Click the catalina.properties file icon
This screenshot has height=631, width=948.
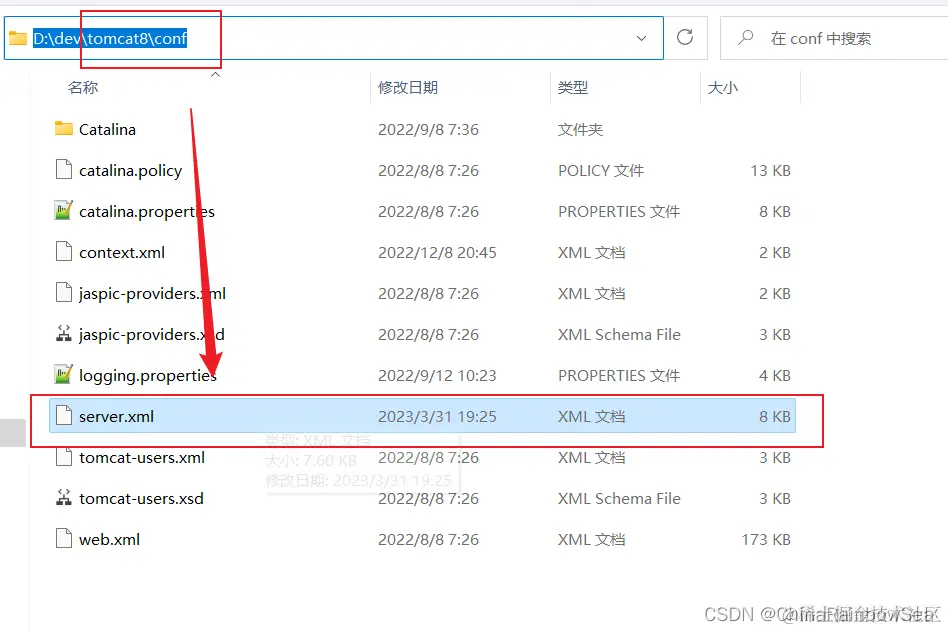(63, 211)
